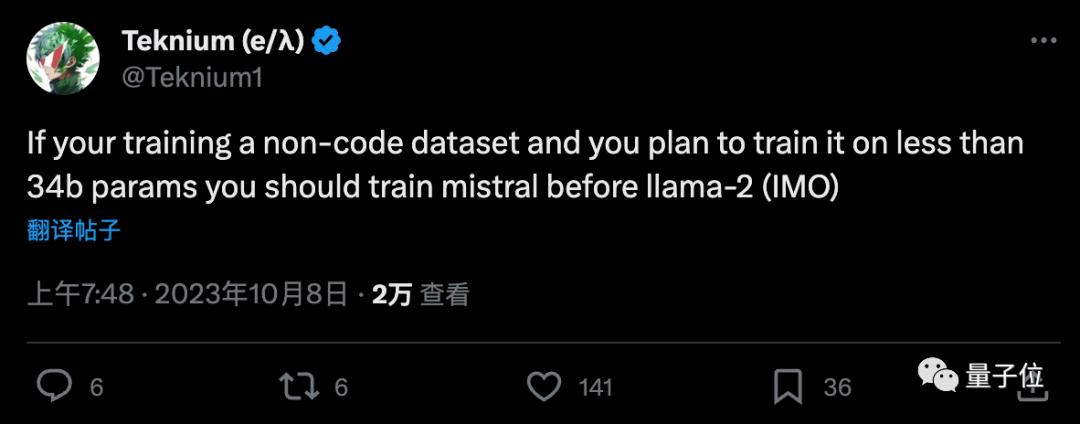Click the post timestamp 上午7:48 · 2023年10月8日
The width and height of the screenshot is (1080, 424).
(188, 295)
